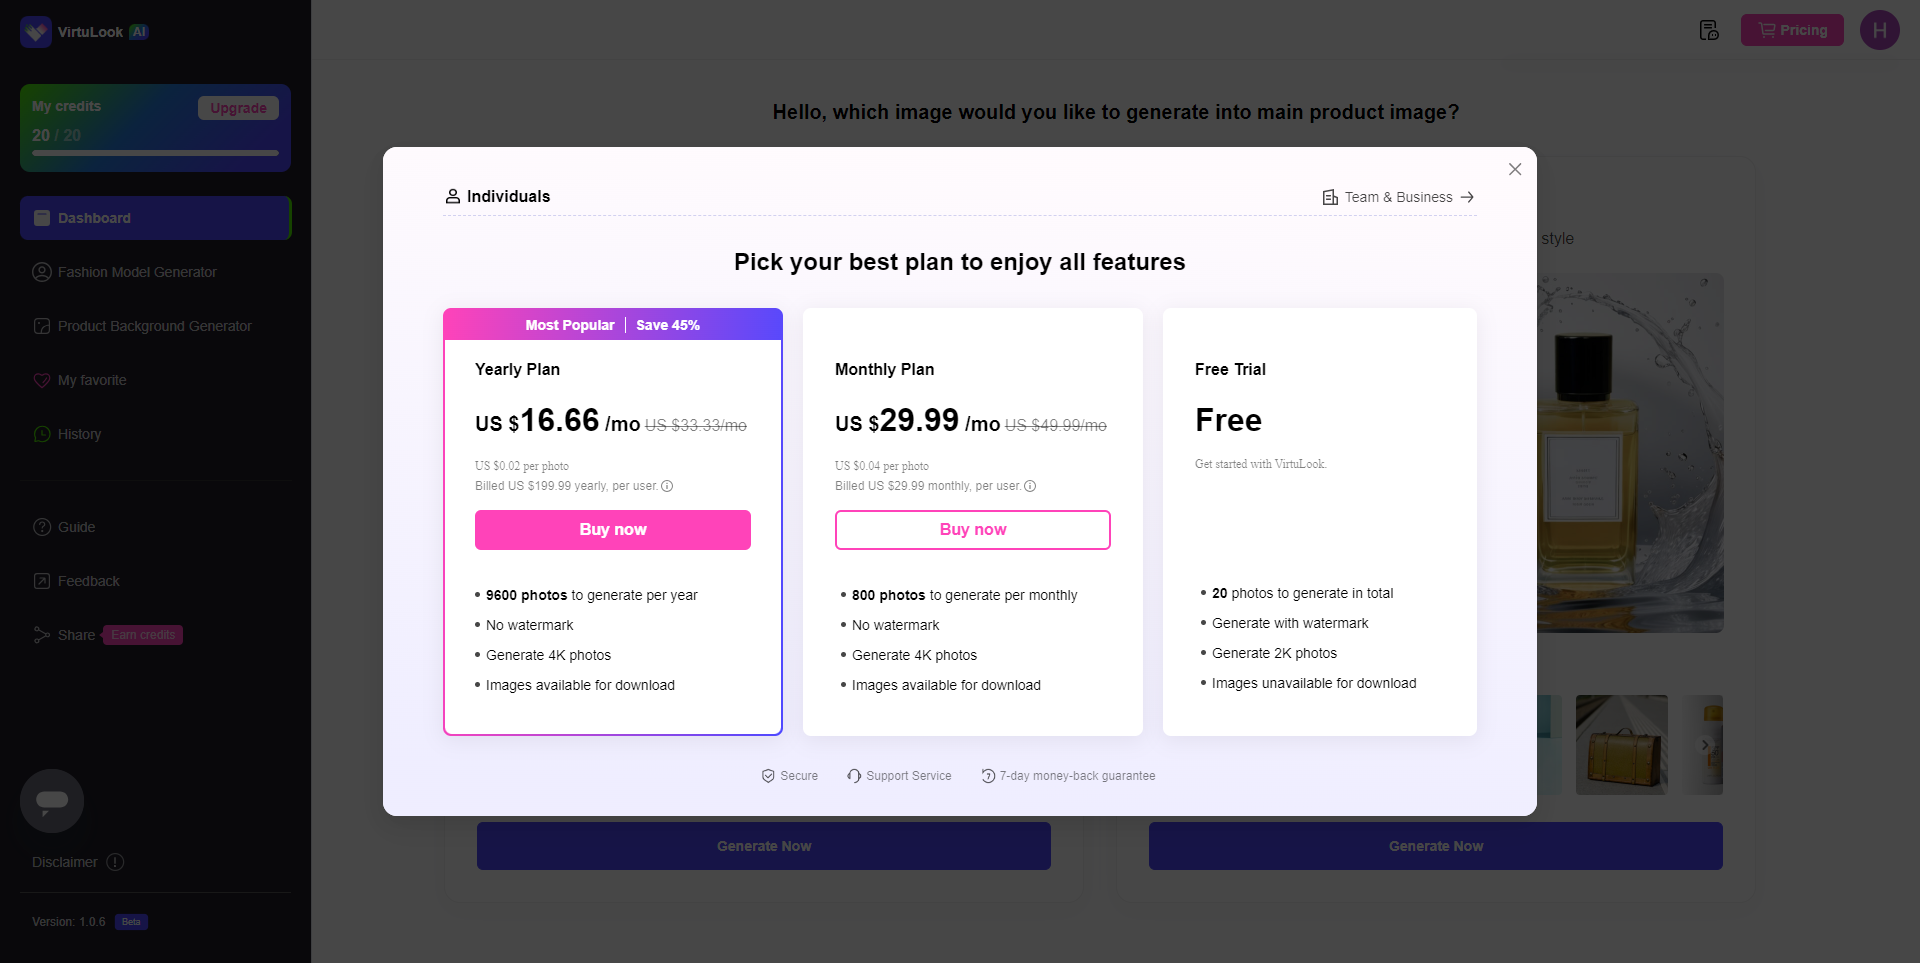This screenshot has width=1920, height=963.
Task: Expand next thumbnails with the chevron arrow
Action: pos(1705,745)
